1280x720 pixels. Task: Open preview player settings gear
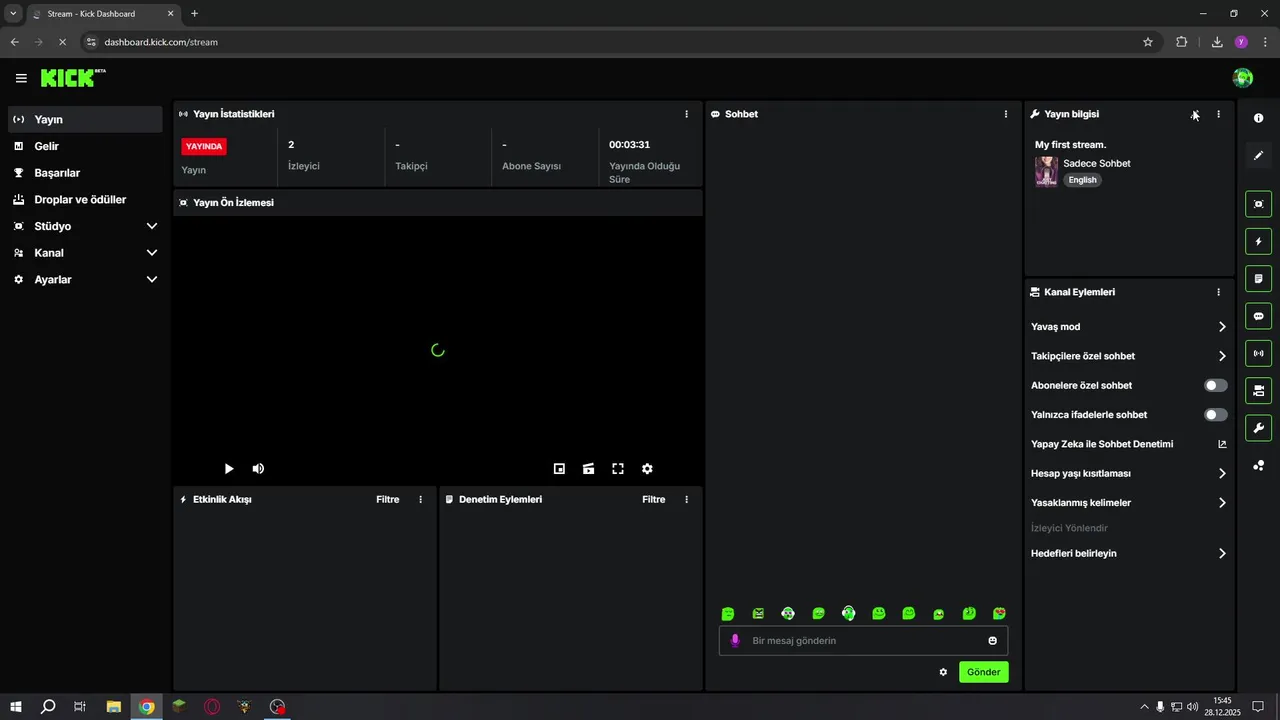(x=647, y=468)
